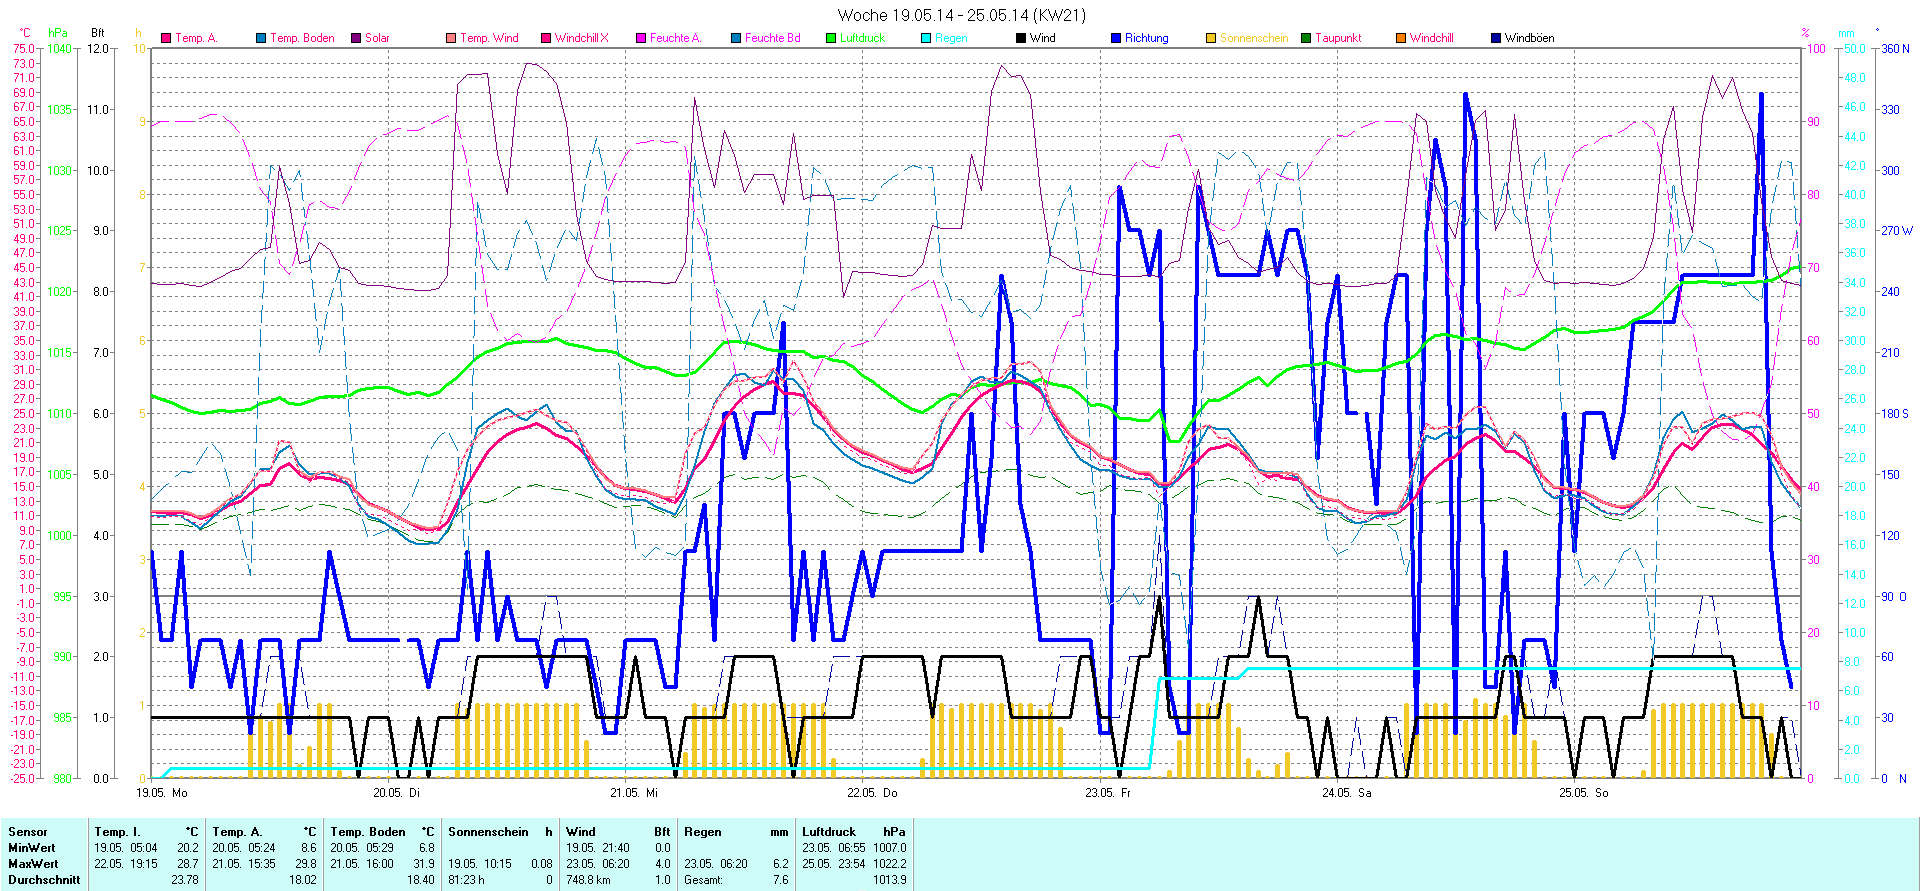Select the 19.05. Mo date marker
Viewport: 1920px width, 891px height.
pos(162,792)
